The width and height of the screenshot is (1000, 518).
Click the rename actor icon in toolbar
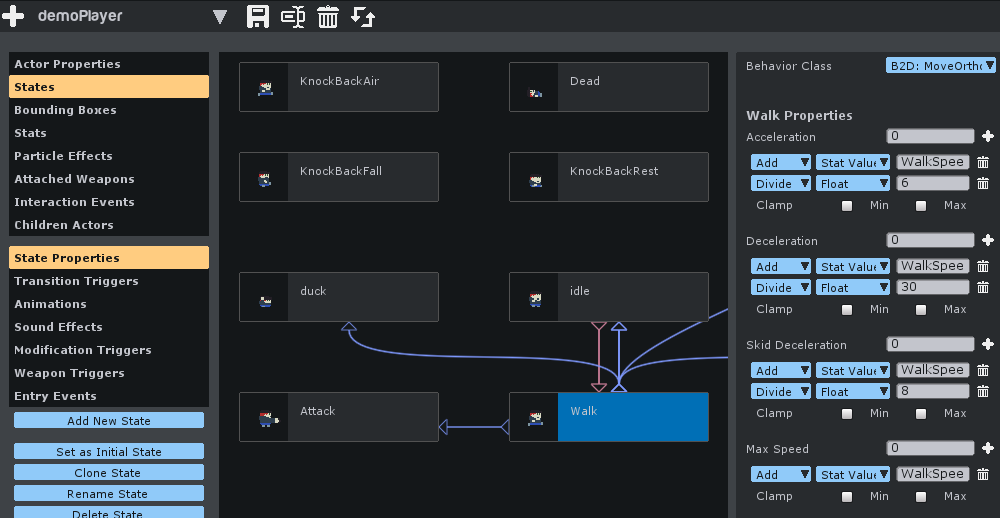292,17
